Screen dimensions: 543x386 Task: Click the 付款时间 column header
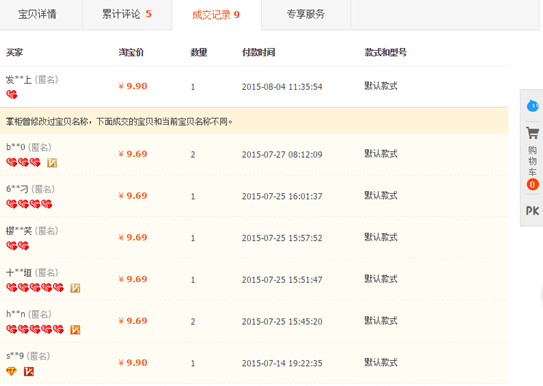(x=258, y=52)
